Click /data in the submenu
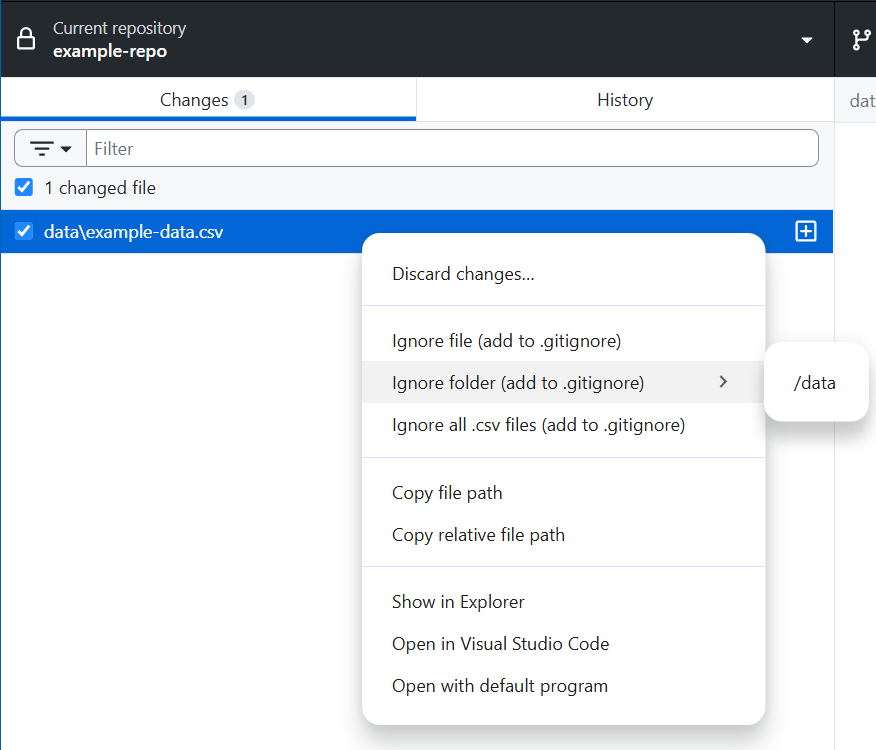The image size is (876, 750). click(814, 382)
